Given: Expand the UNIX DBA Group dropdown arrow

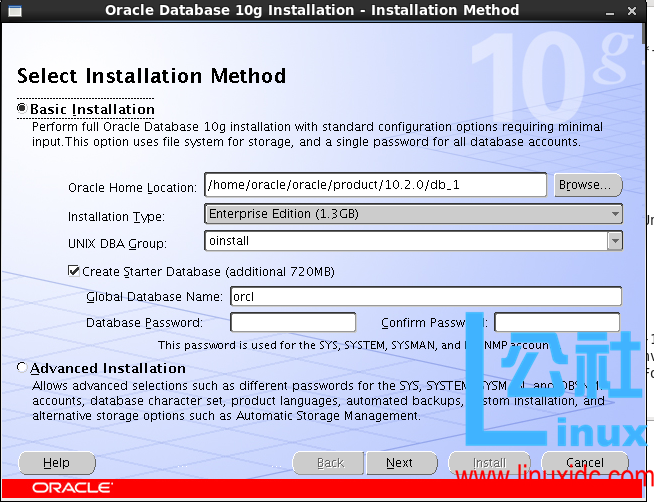Looking at the screenshot, I should pos(615,241).
